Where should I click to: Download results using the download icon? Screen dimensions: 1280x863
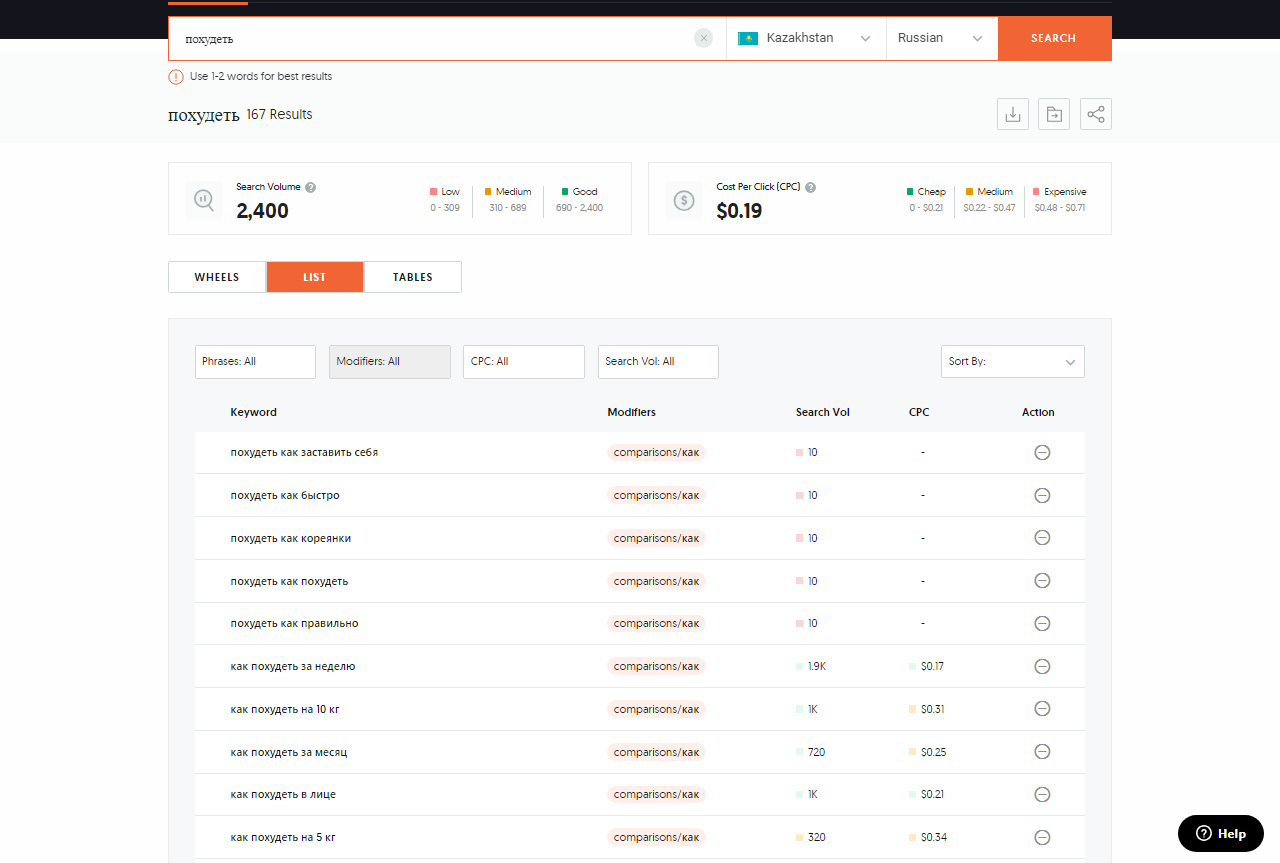[x=1013, y=114]
